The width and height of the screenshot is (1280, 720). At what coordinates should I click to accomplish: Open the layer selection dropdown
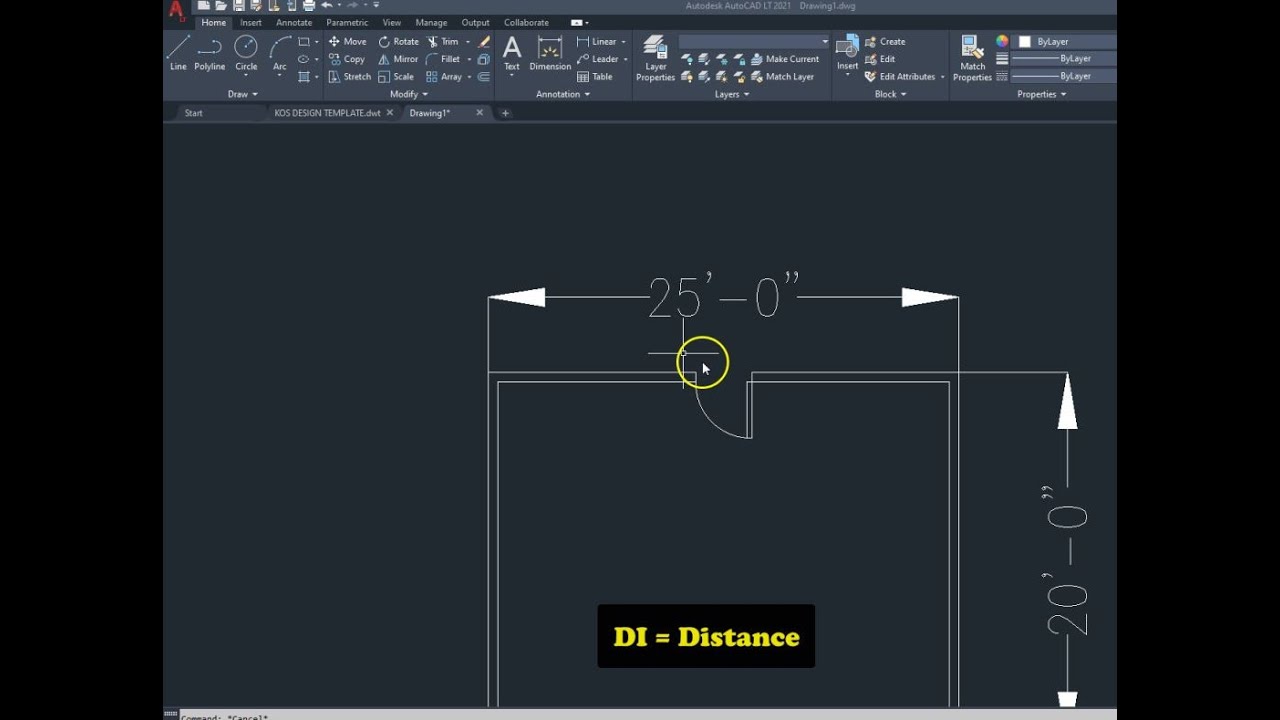[x=754, y=41]
